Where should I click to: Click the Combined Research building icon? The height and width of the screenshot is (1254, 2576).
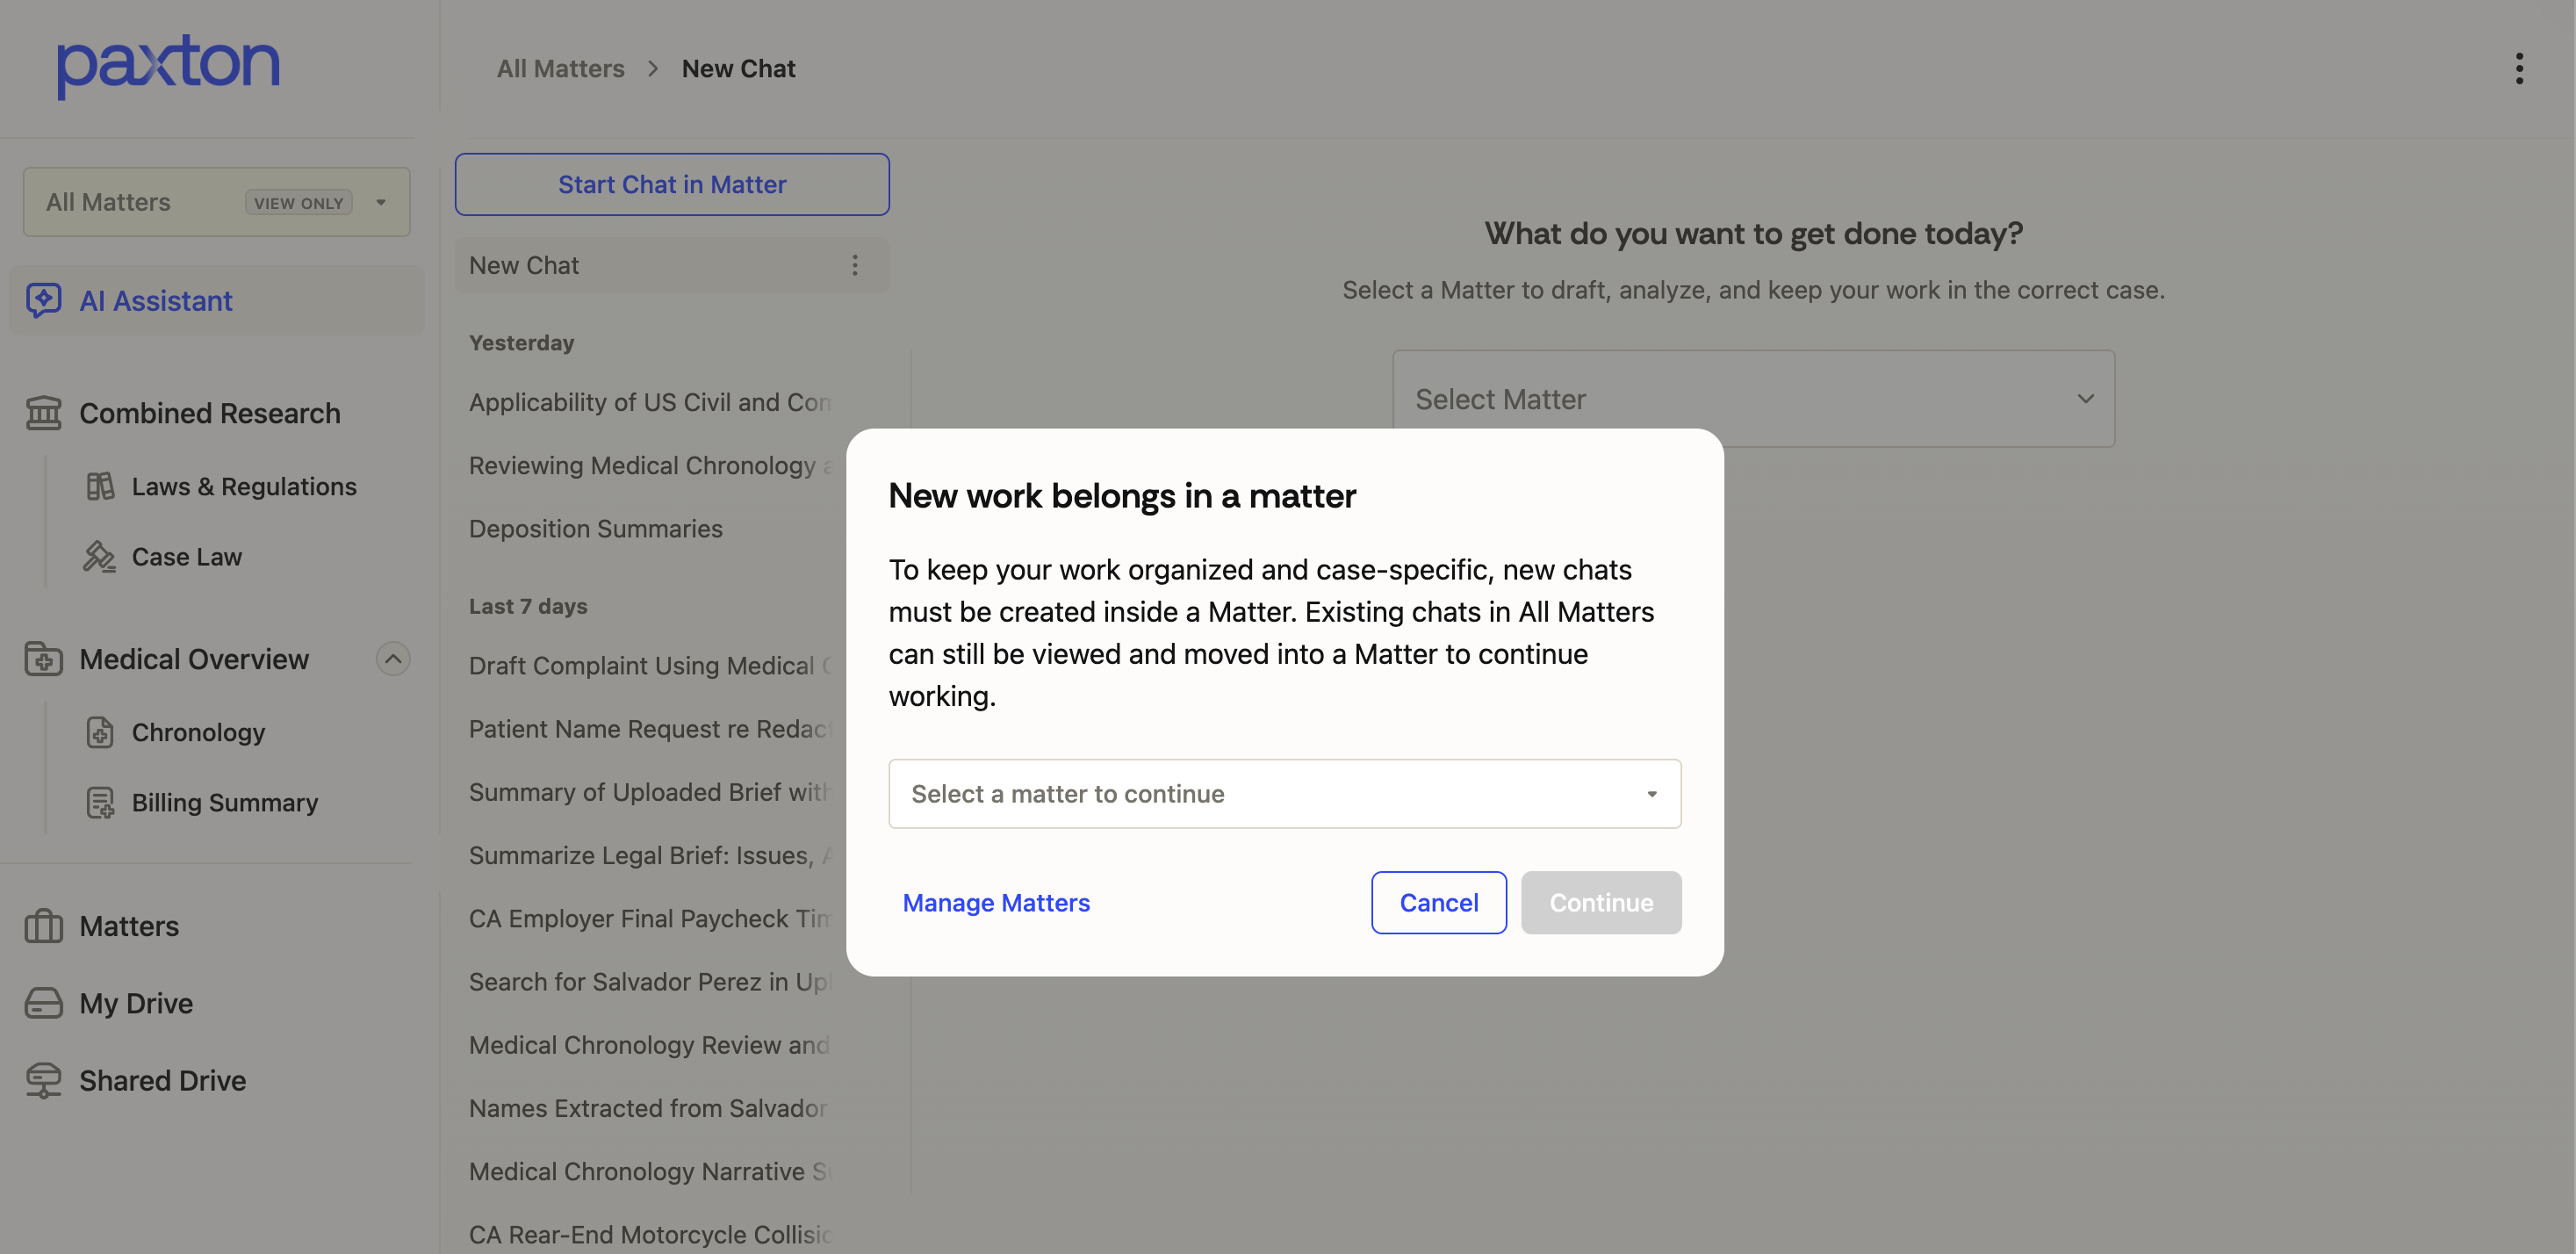tap(43, 413)
